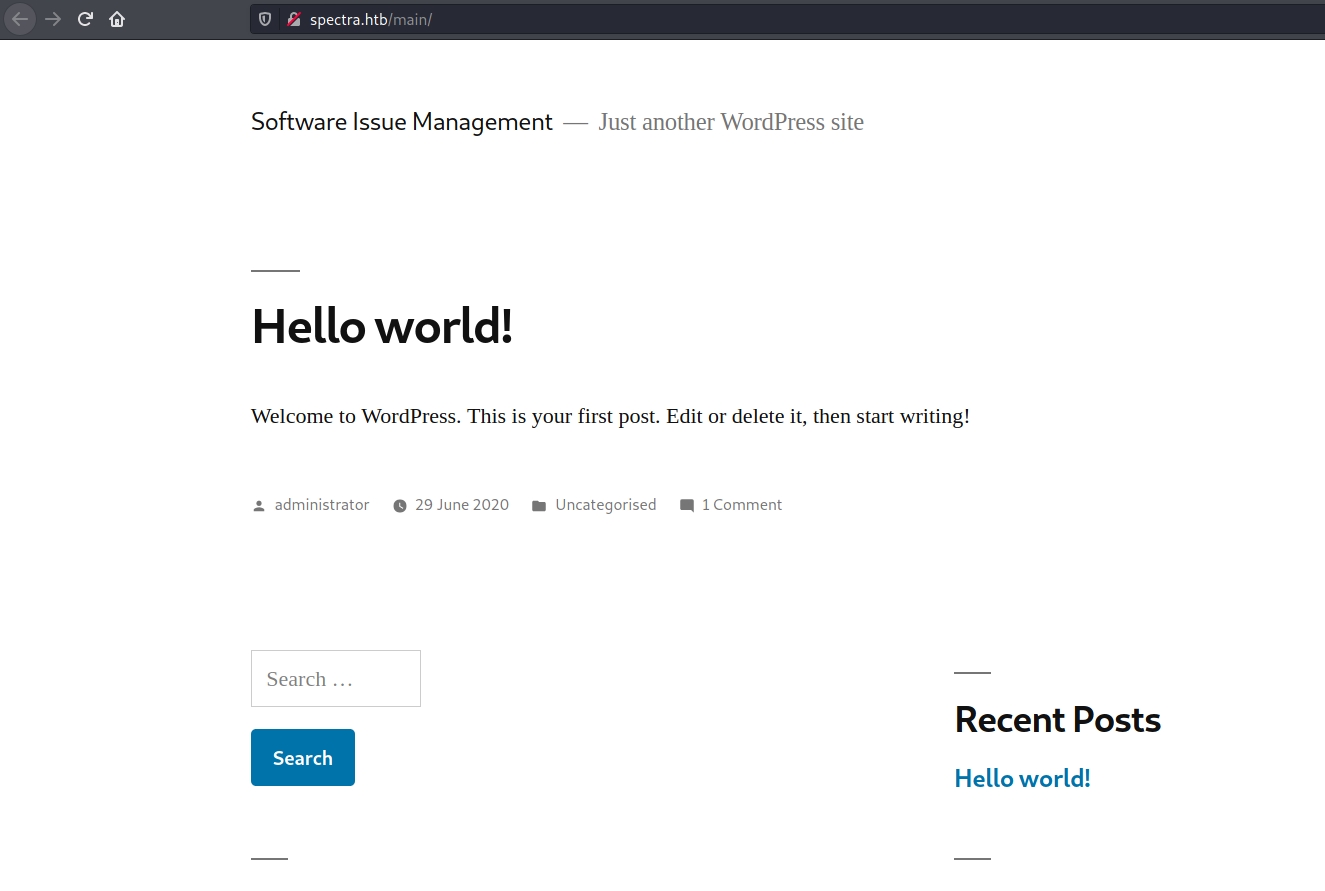Image resolution: width=1325 pixels, height=891 pixels.
Task: Click the browser back arrow button
Action: (20, 19)
